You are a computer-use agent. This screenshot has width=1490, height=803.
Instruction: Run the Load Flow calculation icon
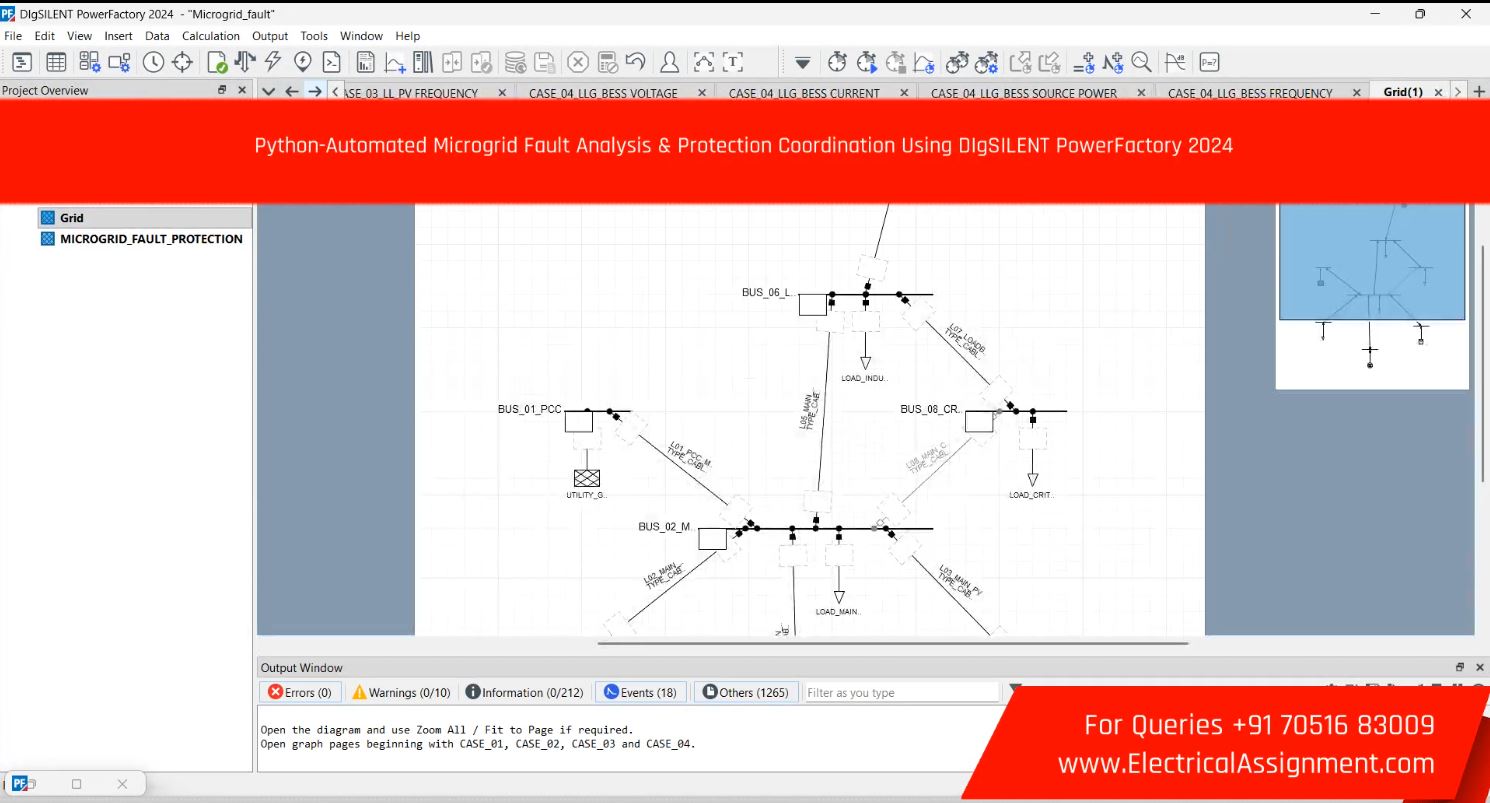245,62
